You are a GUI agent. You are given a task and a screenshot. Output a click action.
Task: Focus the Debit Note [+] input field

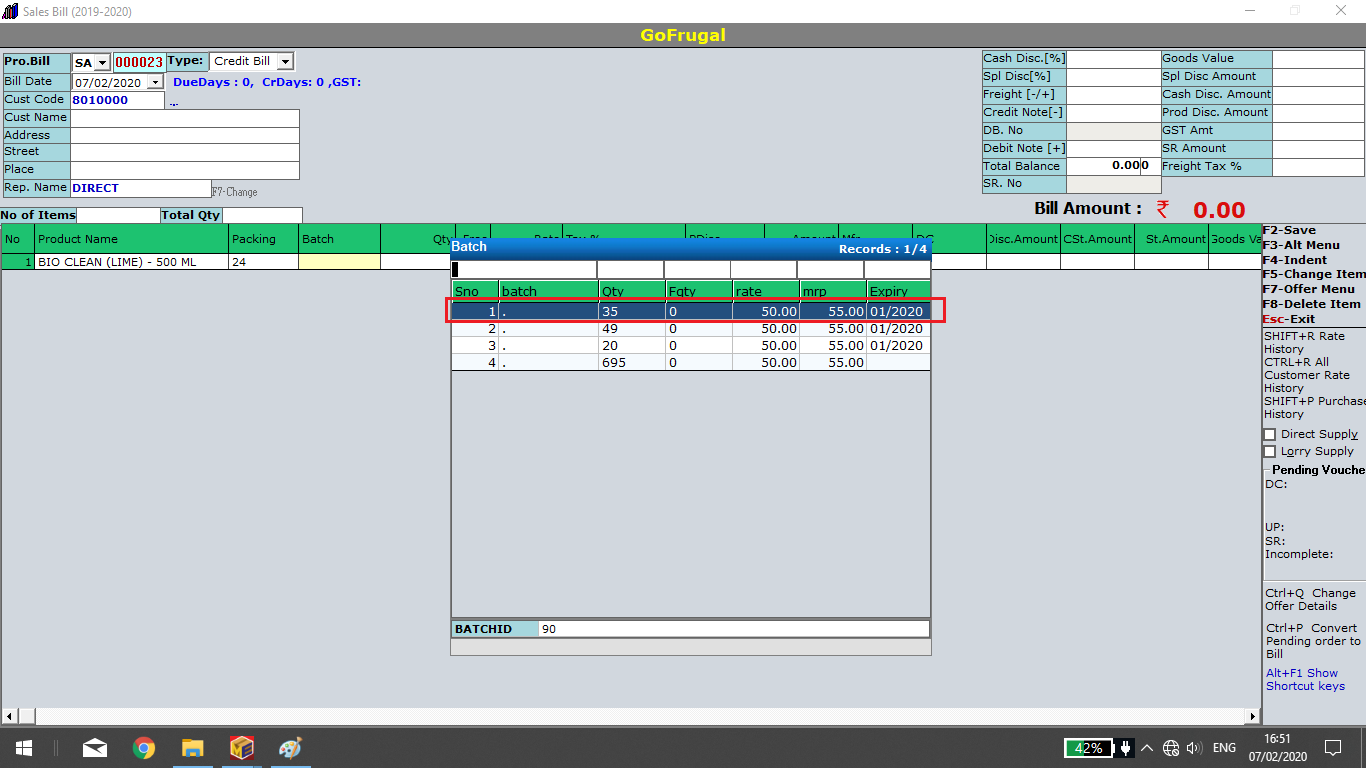pyautogui.click(x=1113, y=149)
